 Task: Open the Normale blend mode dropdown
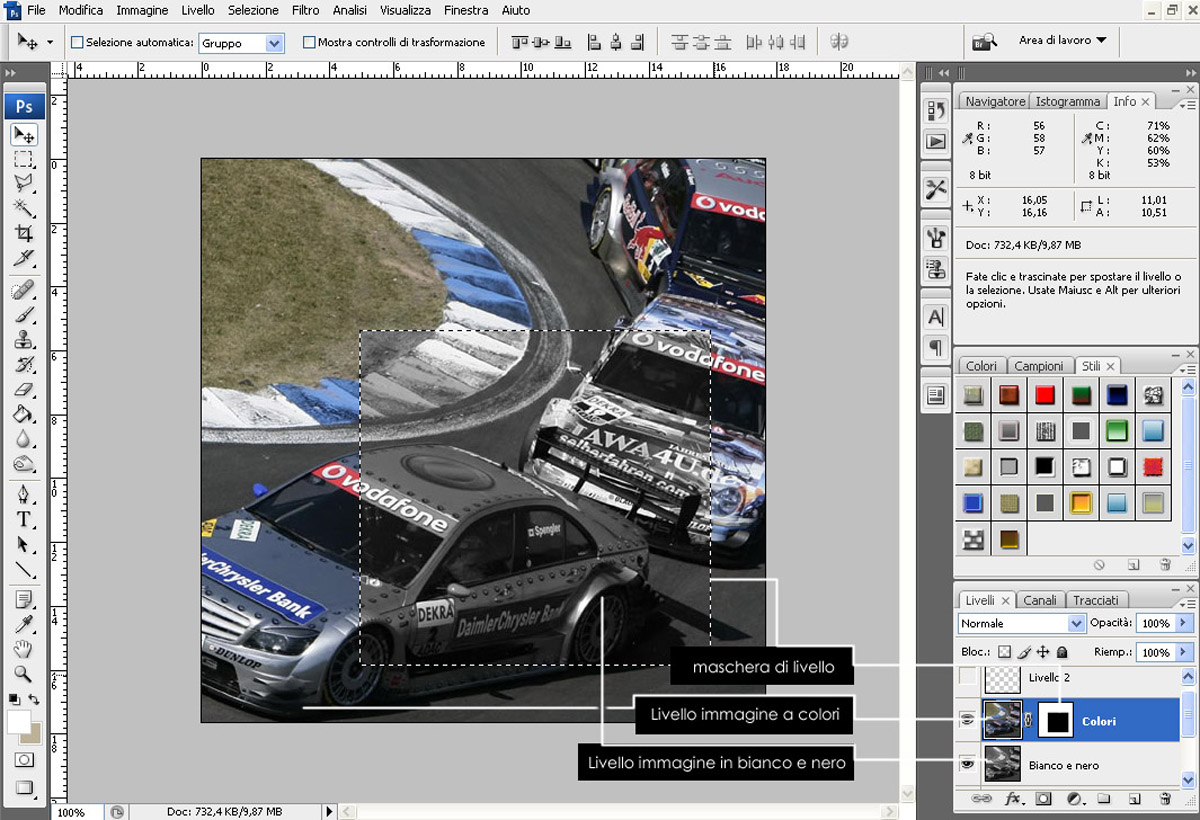1076,623
